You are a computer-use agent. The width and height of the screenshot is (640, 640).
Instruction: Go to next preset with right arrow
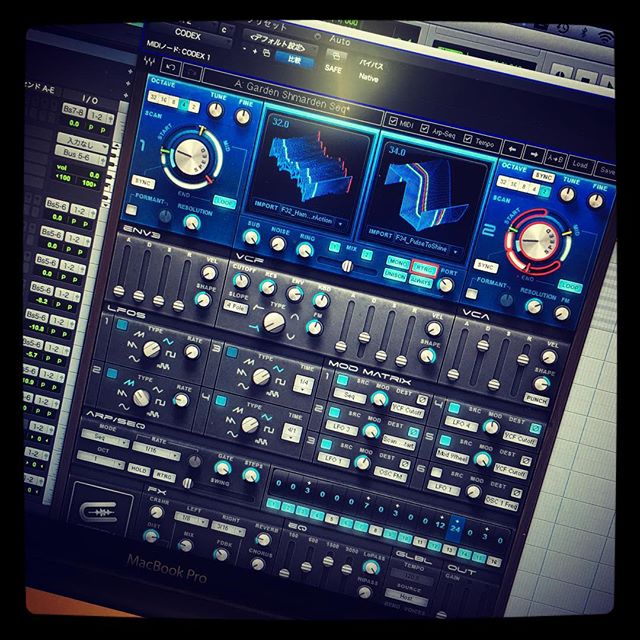point(534,155)
